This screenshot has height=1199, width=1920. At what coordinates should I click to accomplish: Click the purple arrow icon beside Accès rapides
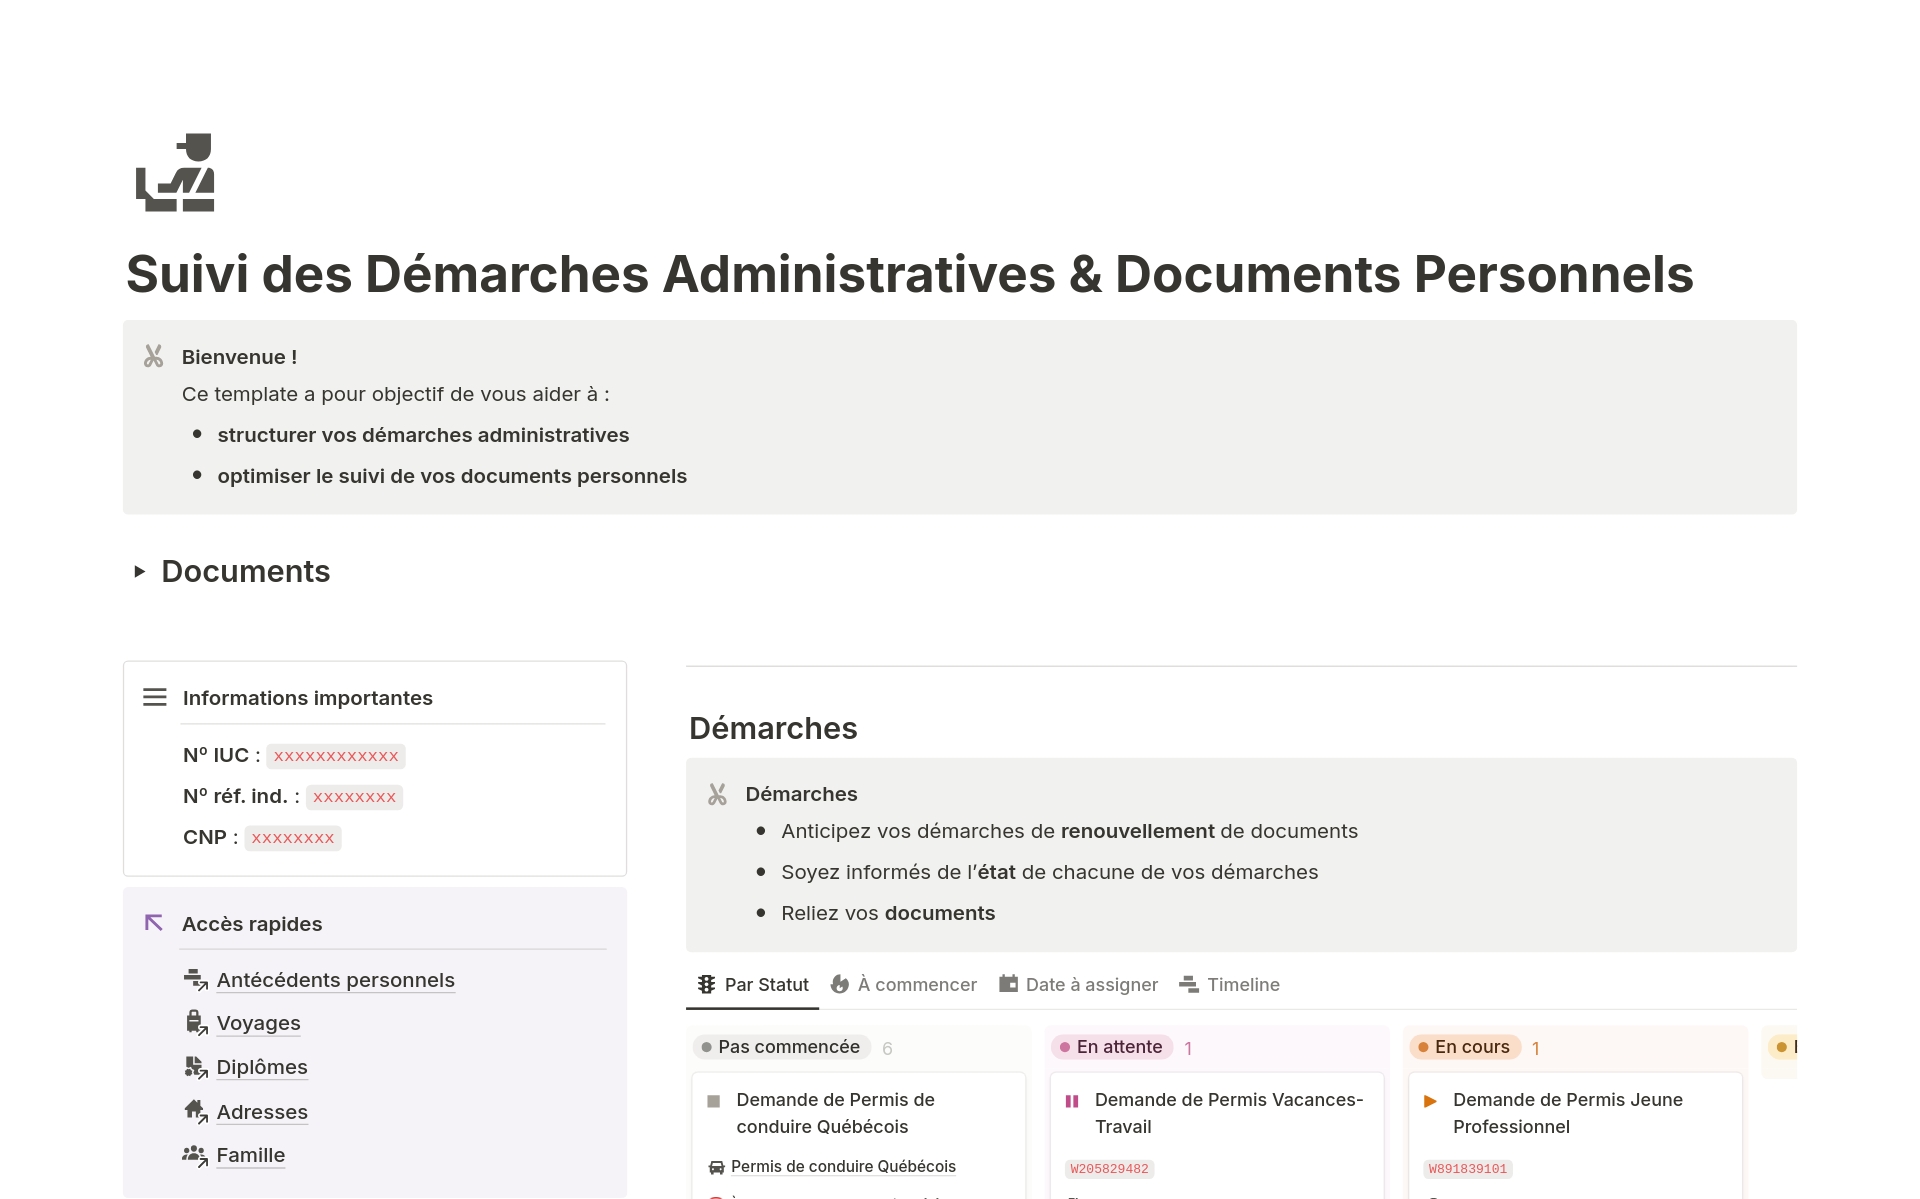[x=154, y=922]
